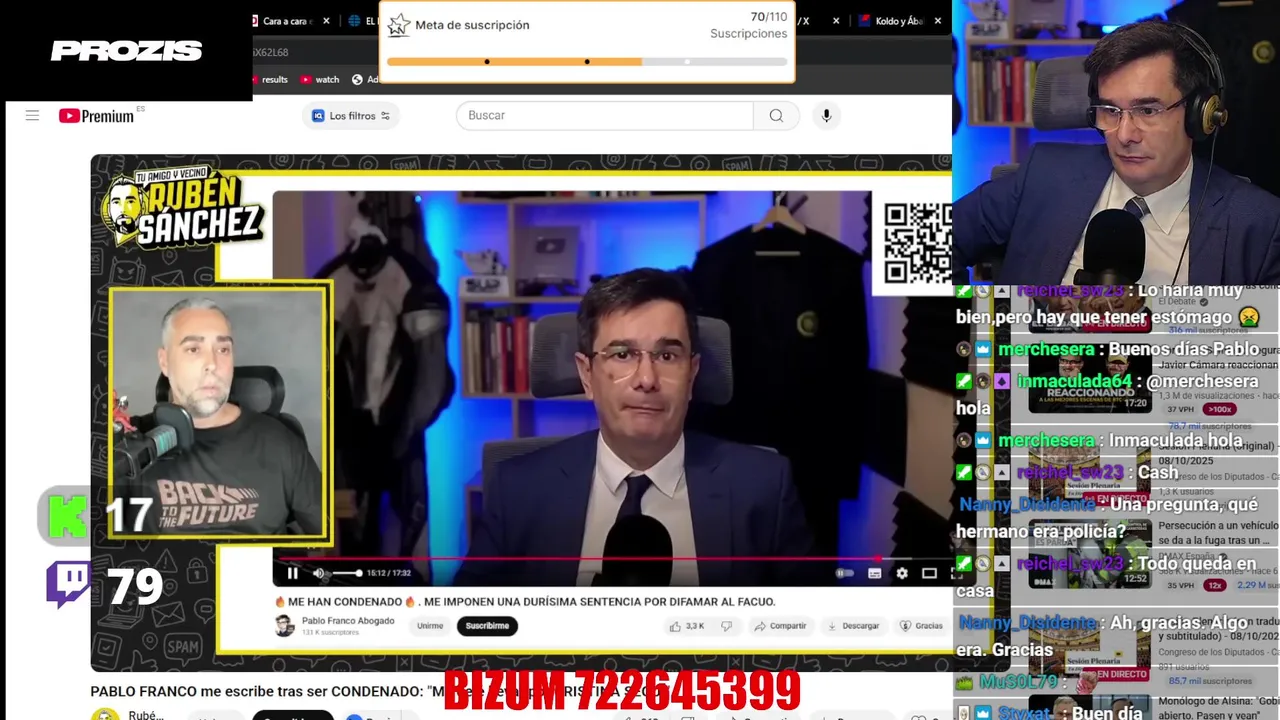Mute the embedded video's speaker icon
This screenshot has width=1280, height=720.
click(x=319, y=573)
